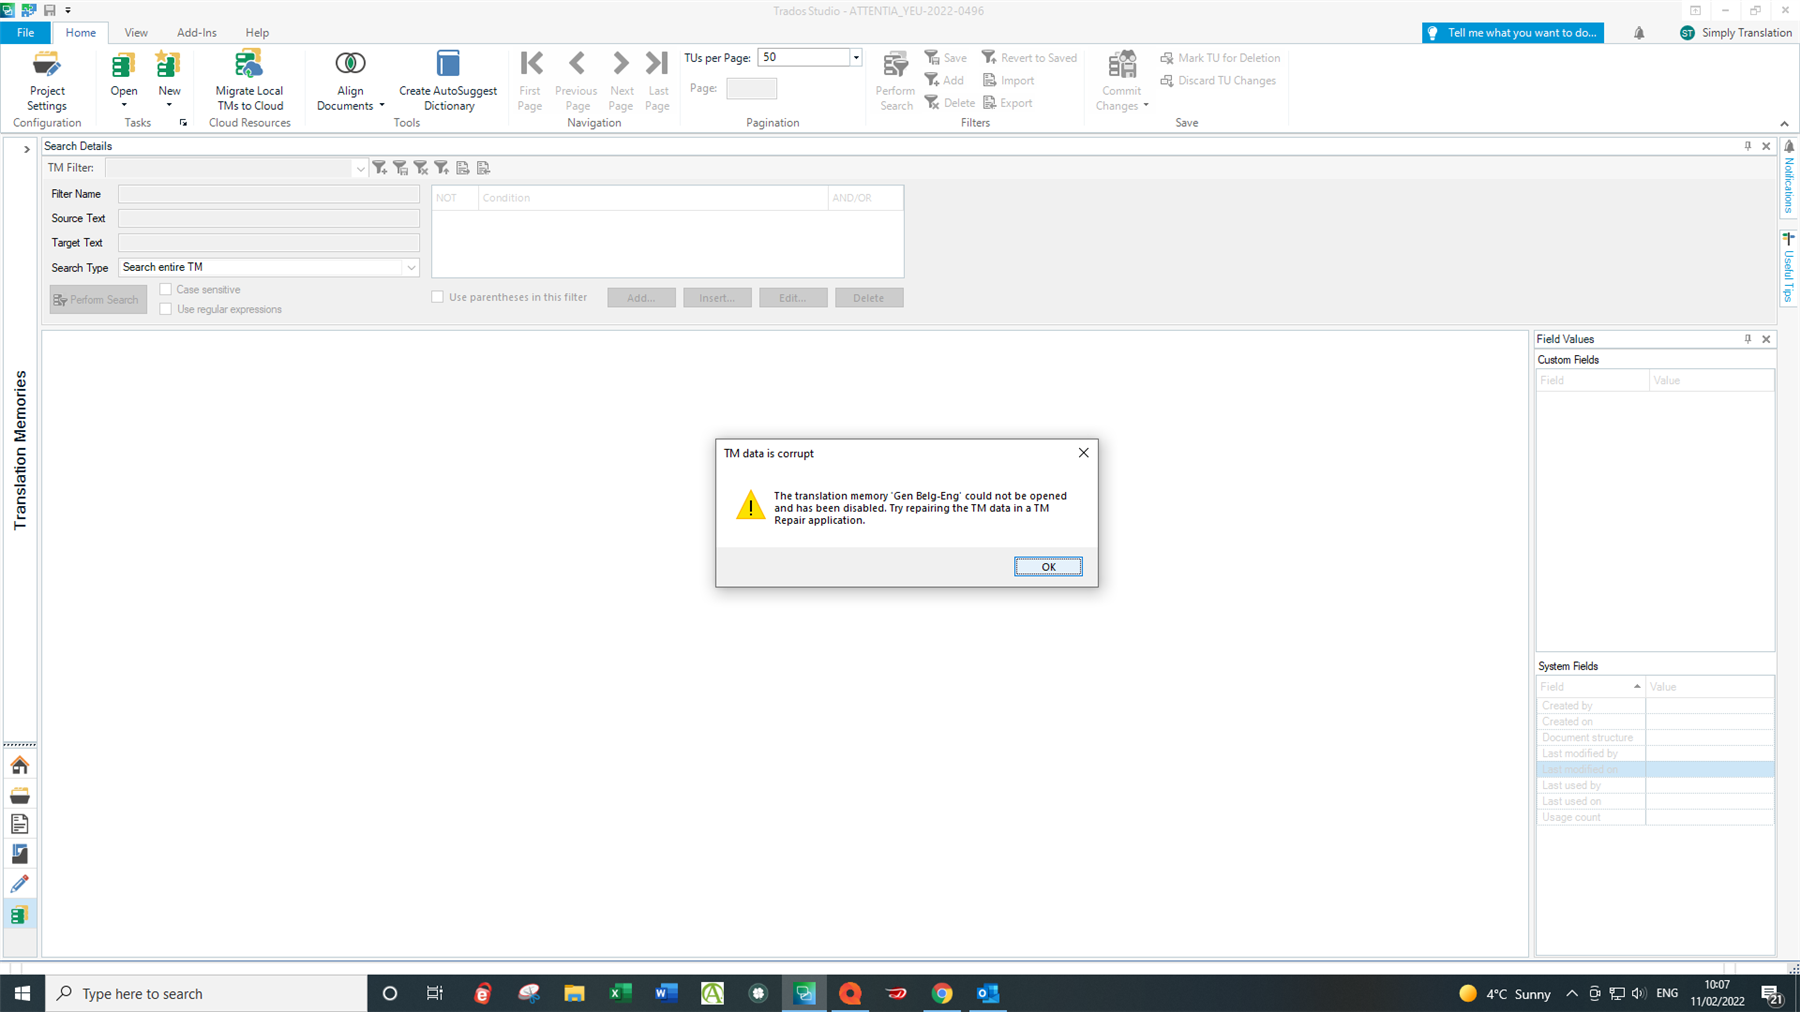Expand the Commit Changes dropdown arrow
Viewport: 1800px width, 1012px height.
1146,105
